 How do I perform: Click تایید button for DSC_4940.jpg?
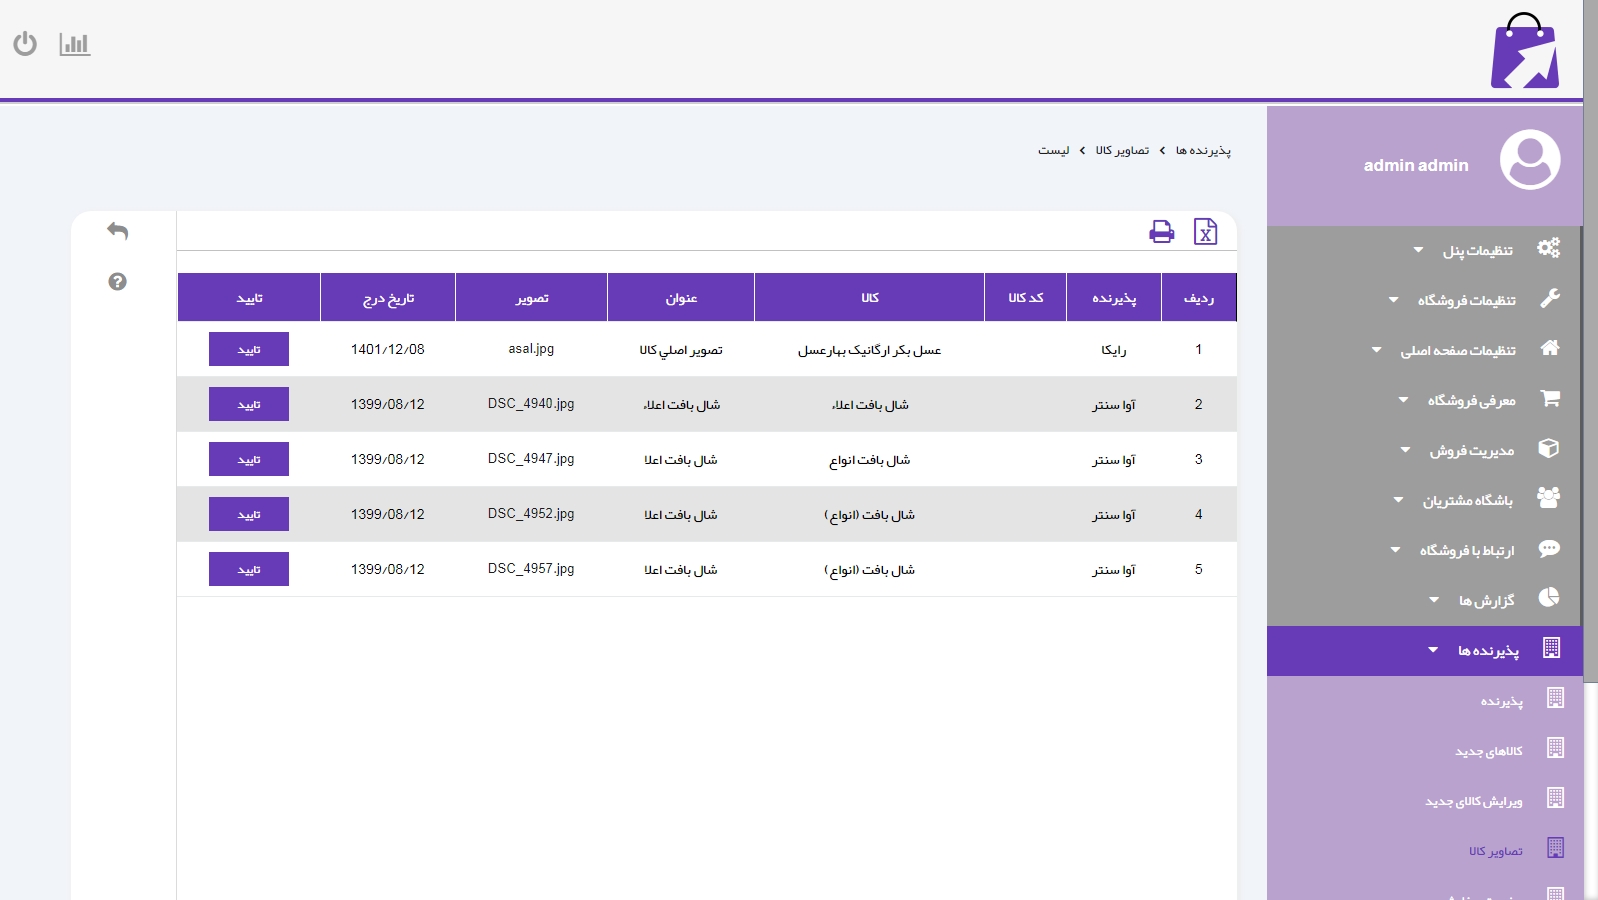[249, 404]
